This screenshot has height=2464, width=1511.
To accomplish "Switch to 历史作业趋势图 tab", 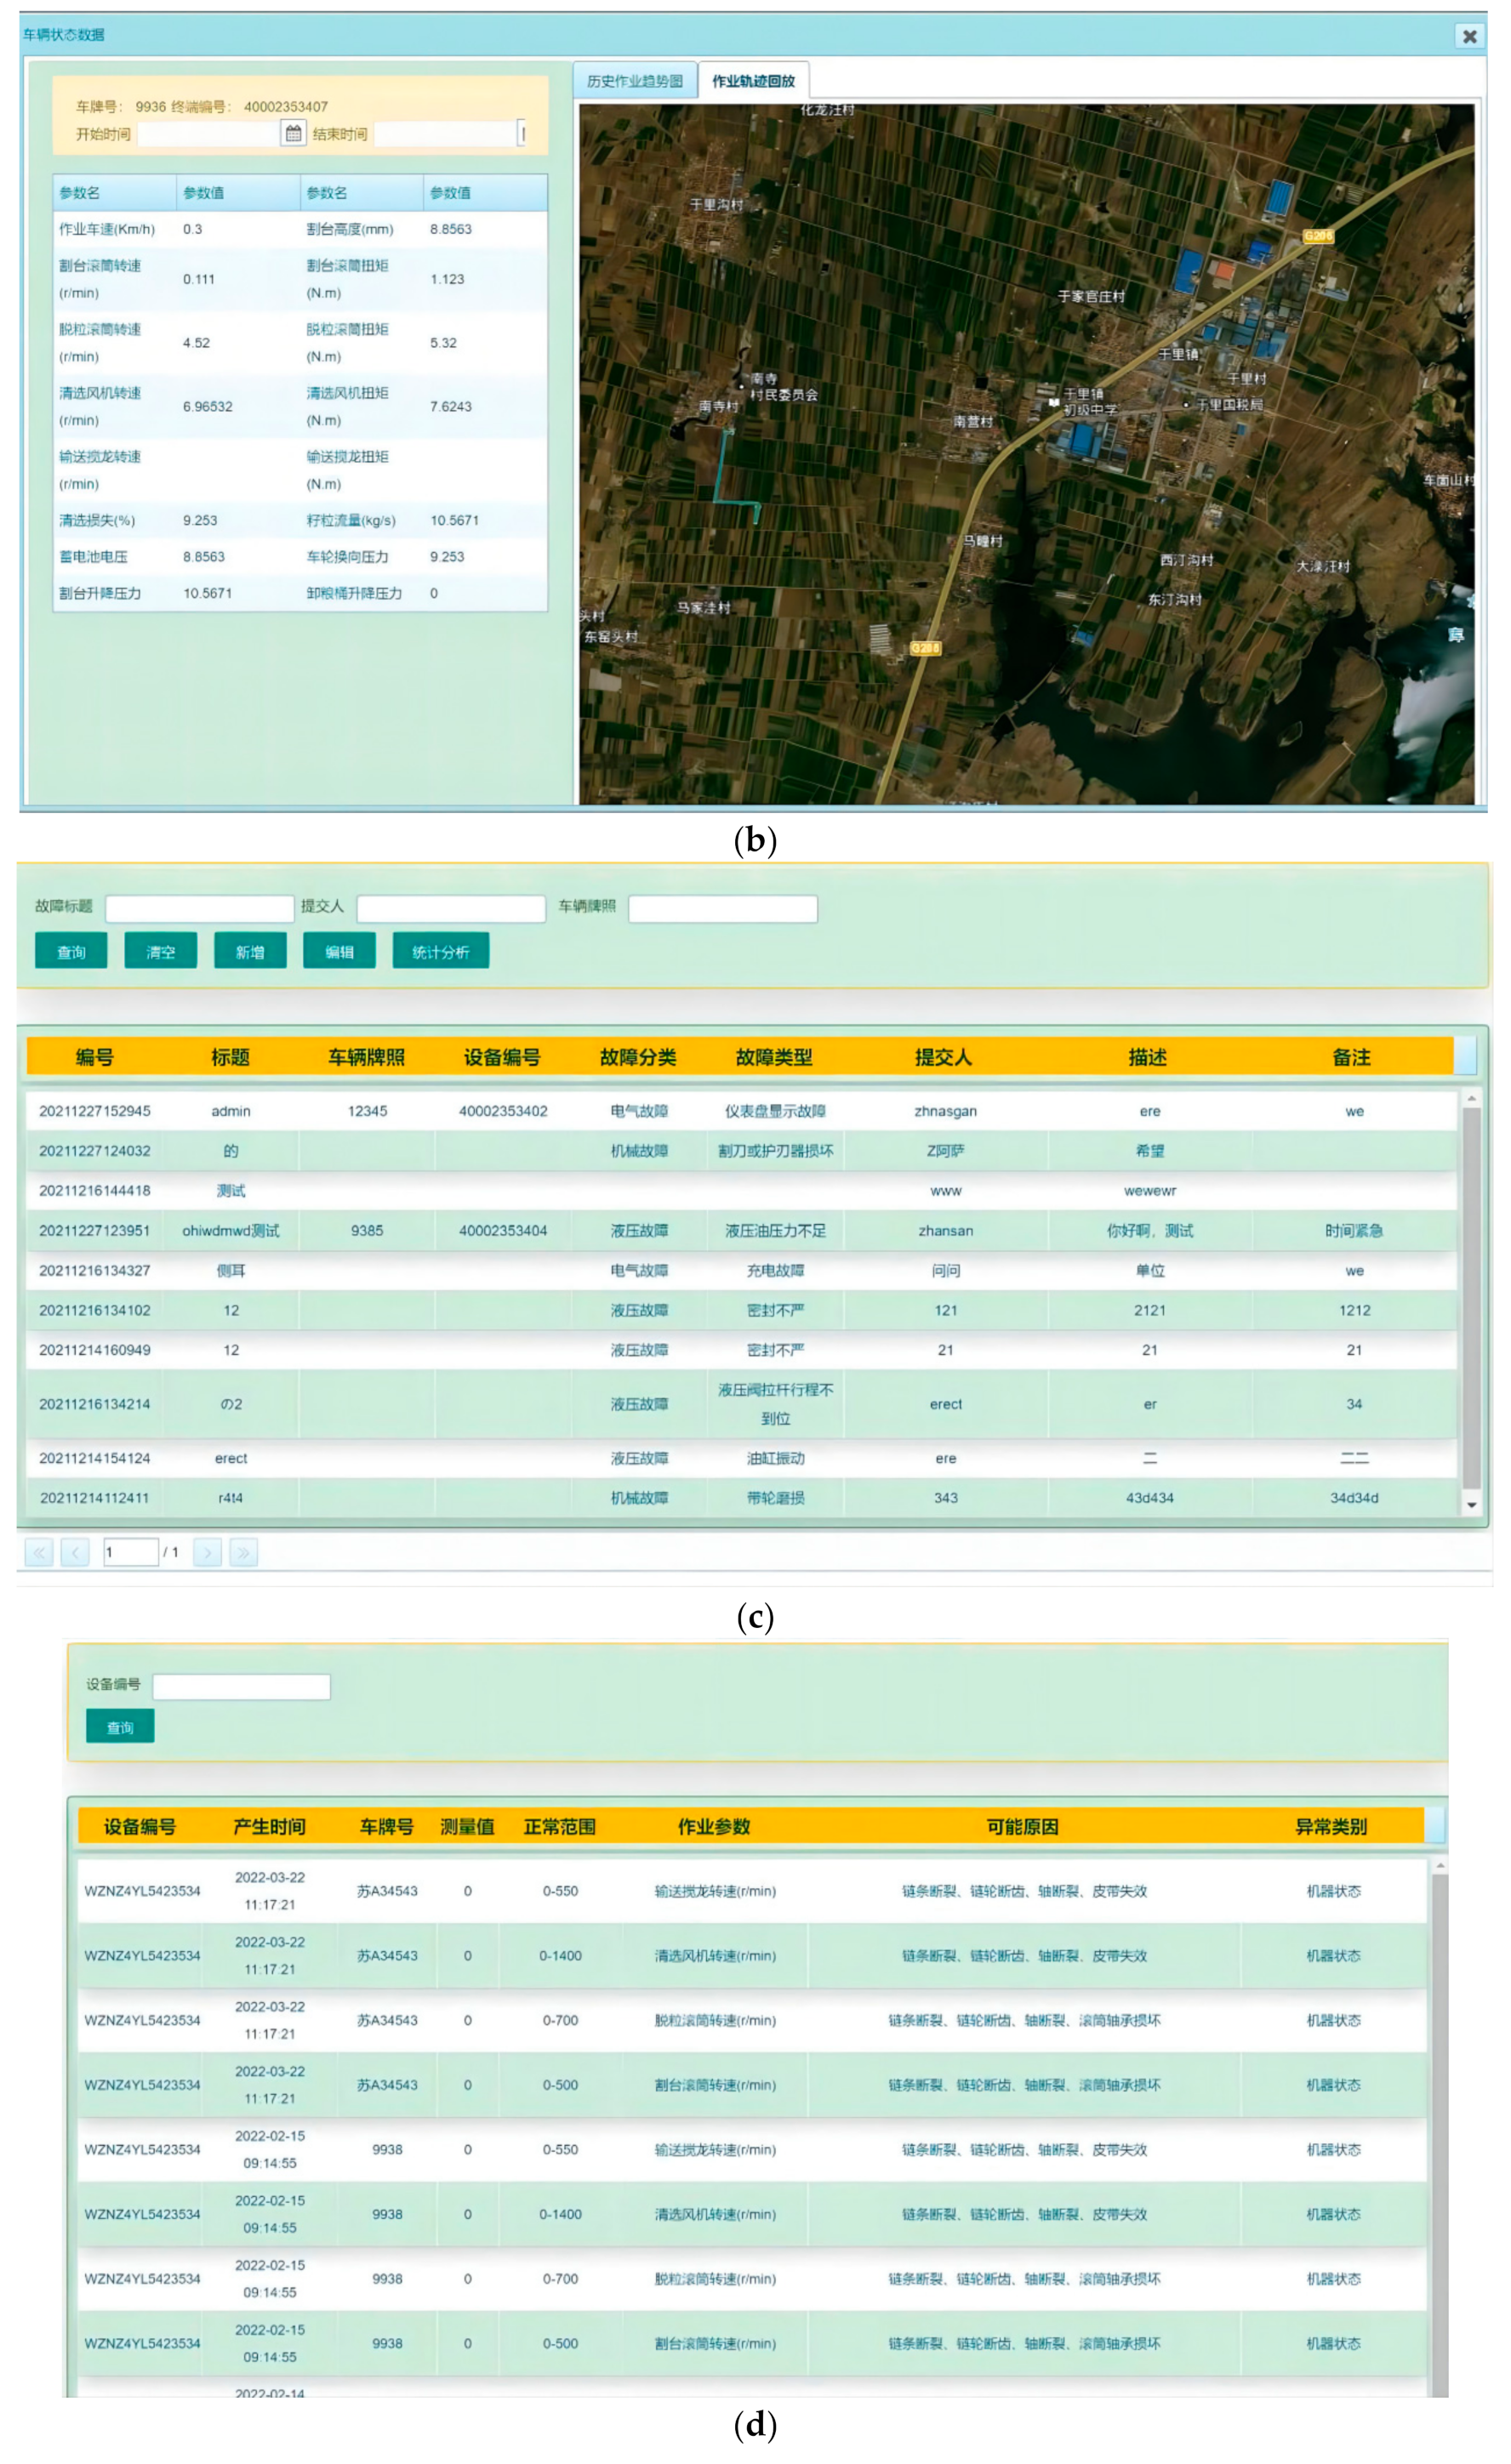I will tap(635, 81).
